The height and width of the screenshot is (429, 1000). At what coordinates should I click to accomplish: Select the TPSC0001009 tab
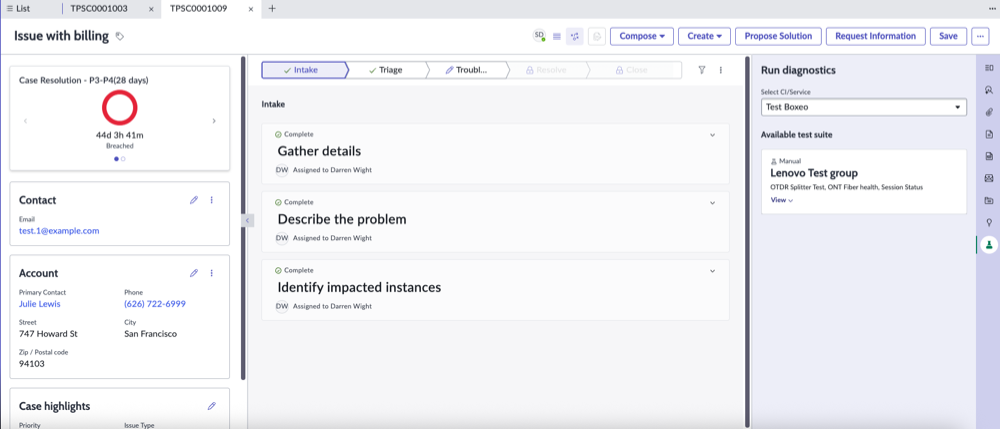point(198,9)
